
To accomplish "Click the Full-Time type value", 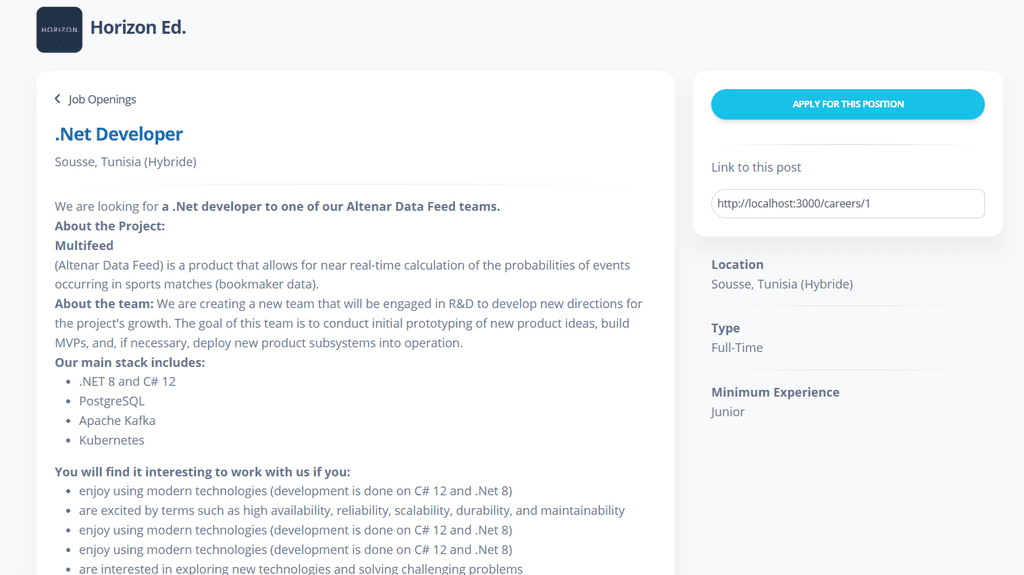I will (x=737, y=348).
